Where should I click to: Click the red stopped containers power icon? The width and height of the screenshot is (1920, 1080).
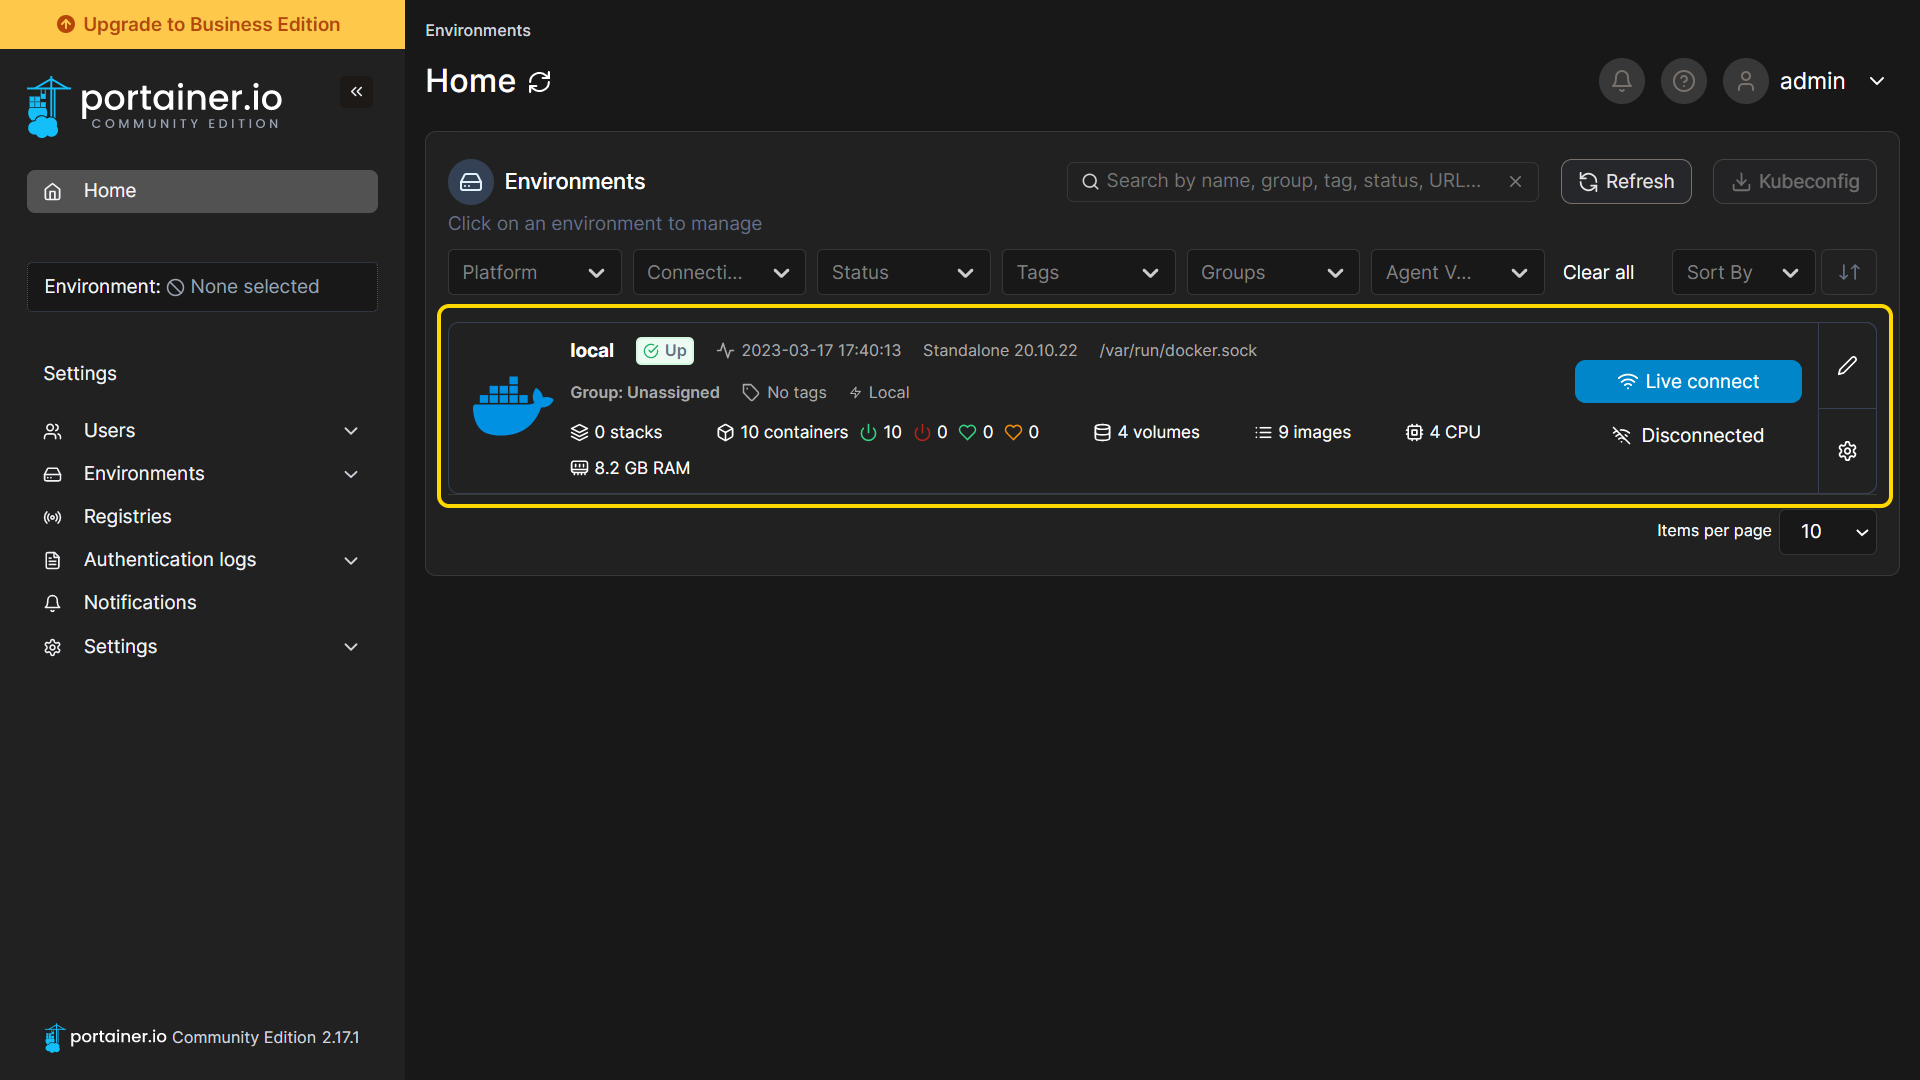click(x=923, y=433)
